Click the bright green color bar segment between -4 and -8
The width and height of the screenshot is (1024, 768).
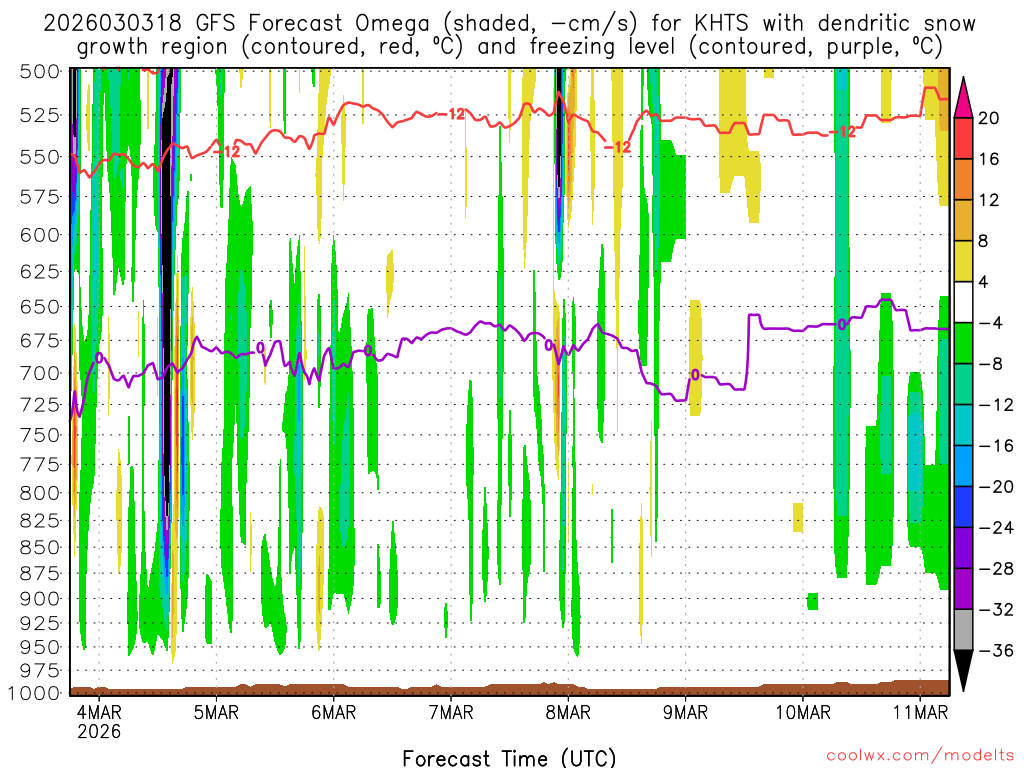(x=963, y=343)
